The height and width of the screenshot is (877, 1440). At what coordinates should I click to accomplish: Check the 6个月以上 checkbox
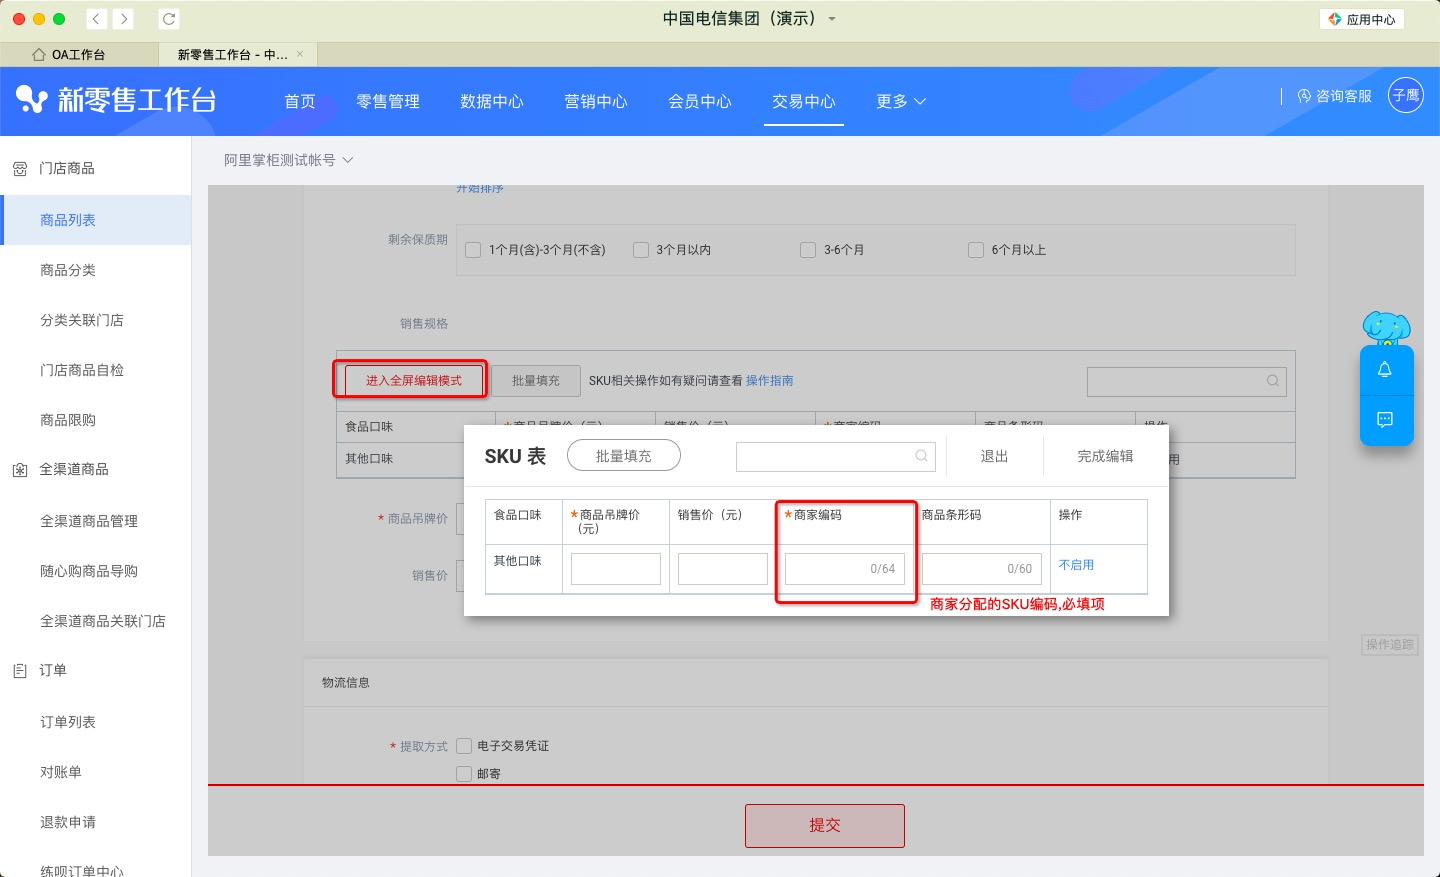[976, 250]
